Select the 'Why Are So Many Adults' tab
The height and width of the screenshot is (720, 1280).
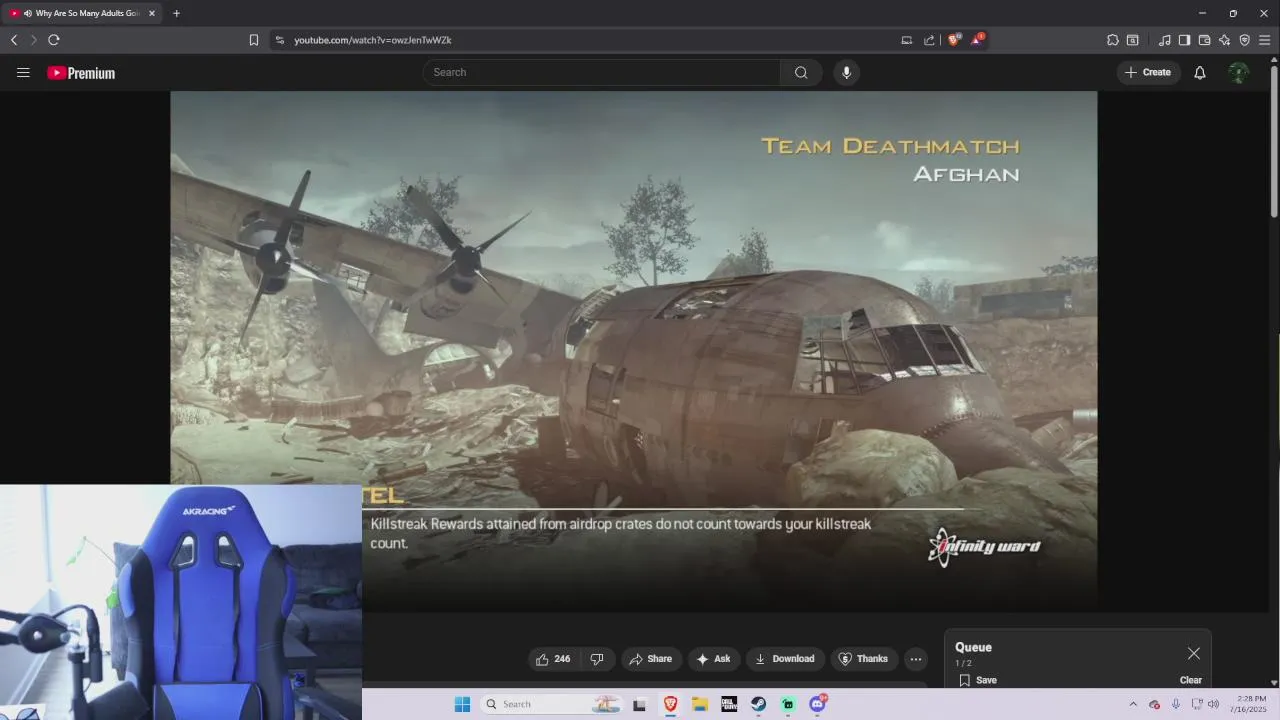(x=81, y=13)
